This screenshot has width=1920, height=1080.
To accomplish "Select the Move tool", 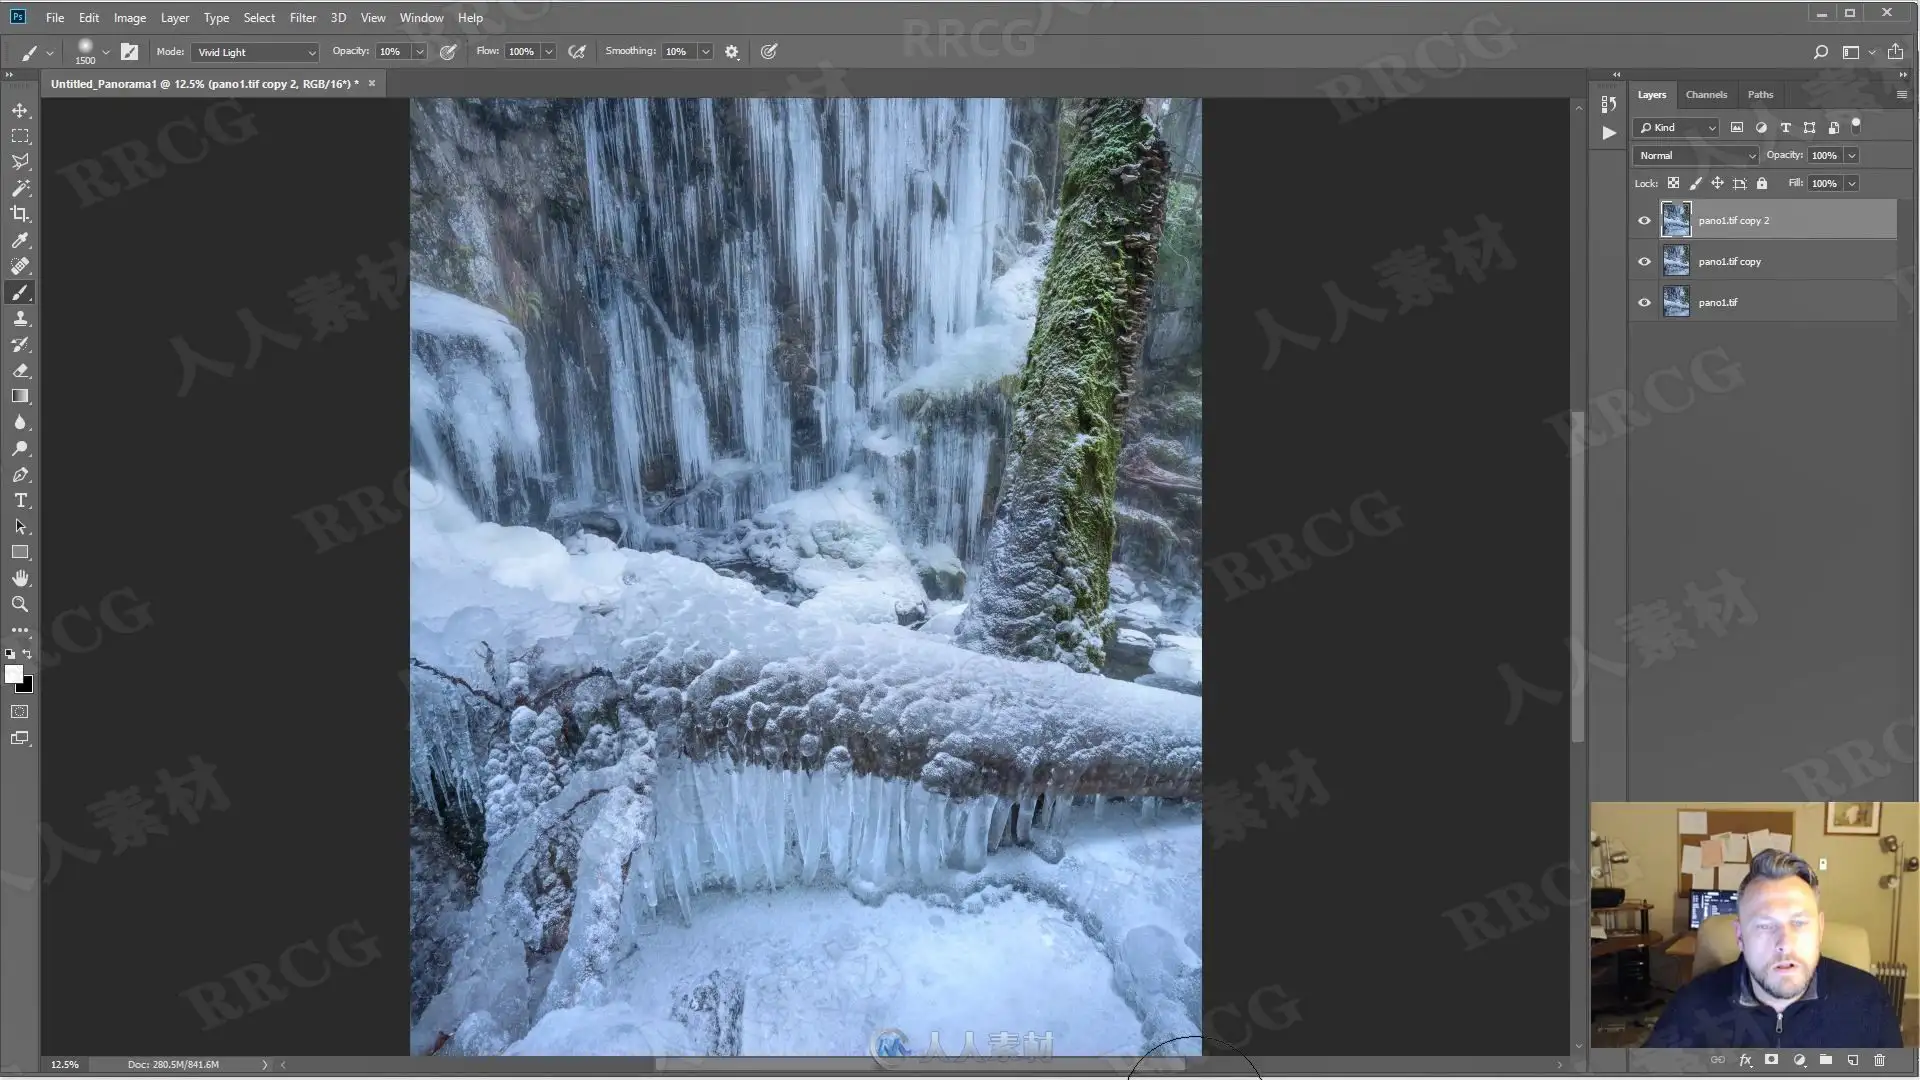I will (20, 110).
